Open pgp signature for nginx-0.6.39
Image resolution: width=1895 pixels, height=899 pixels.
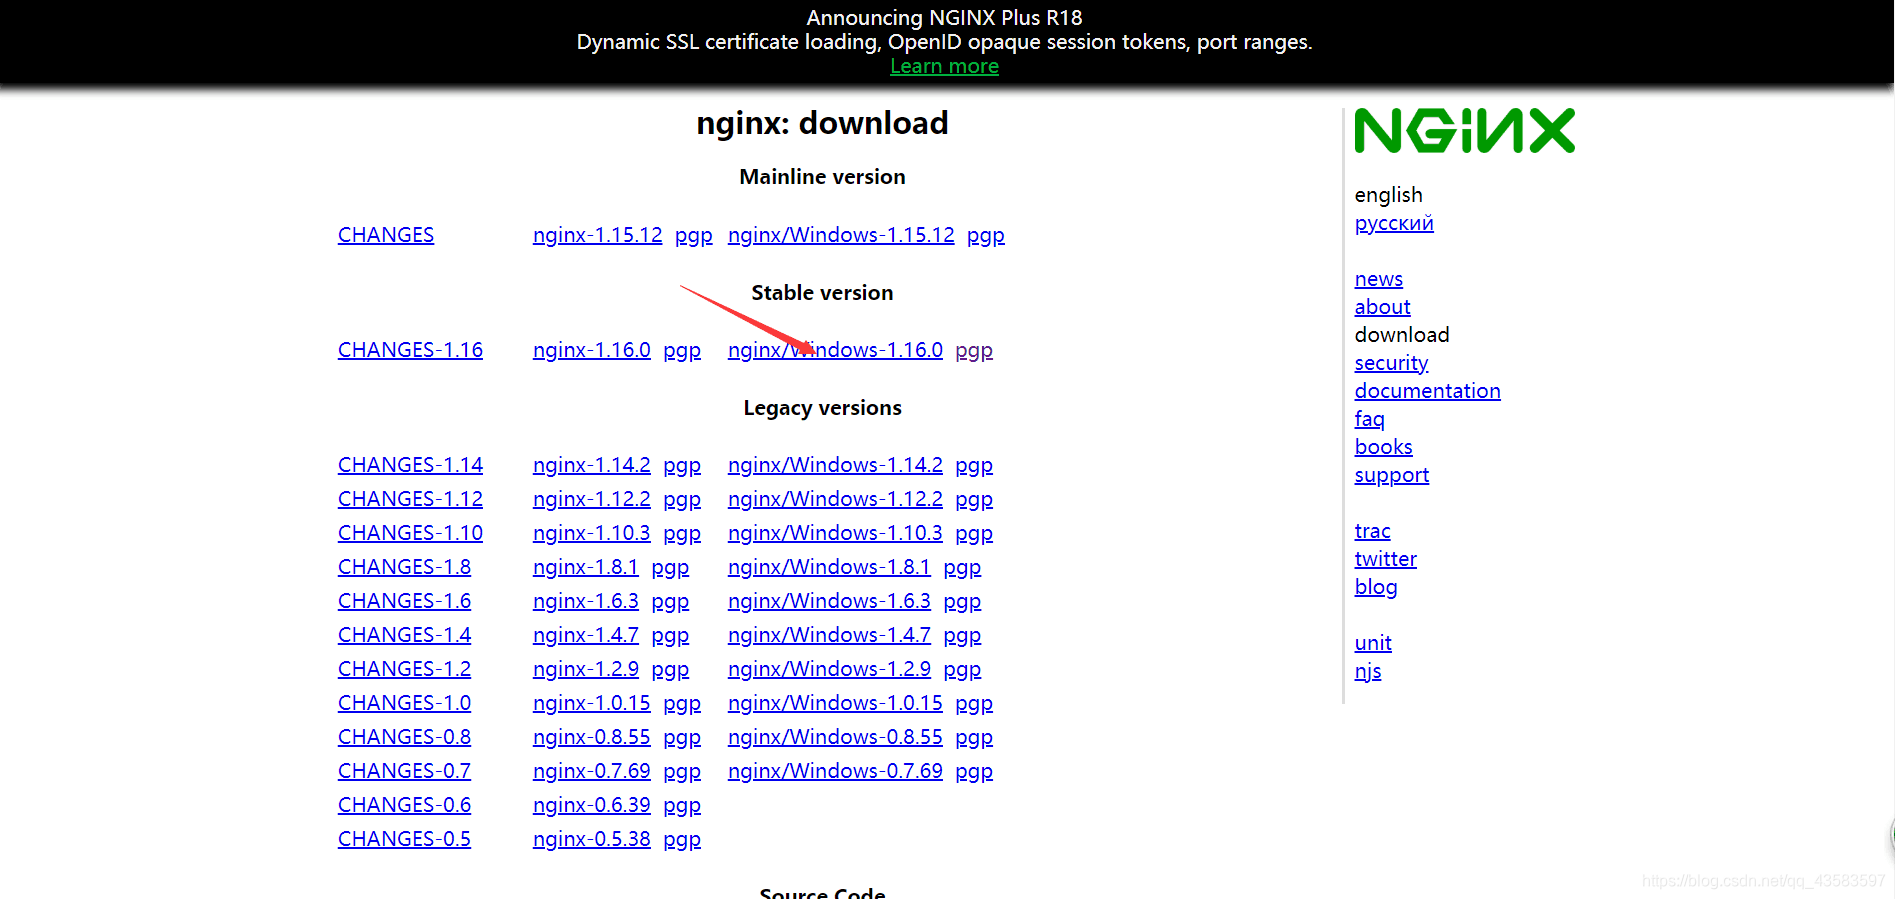[x=681, y=805]
